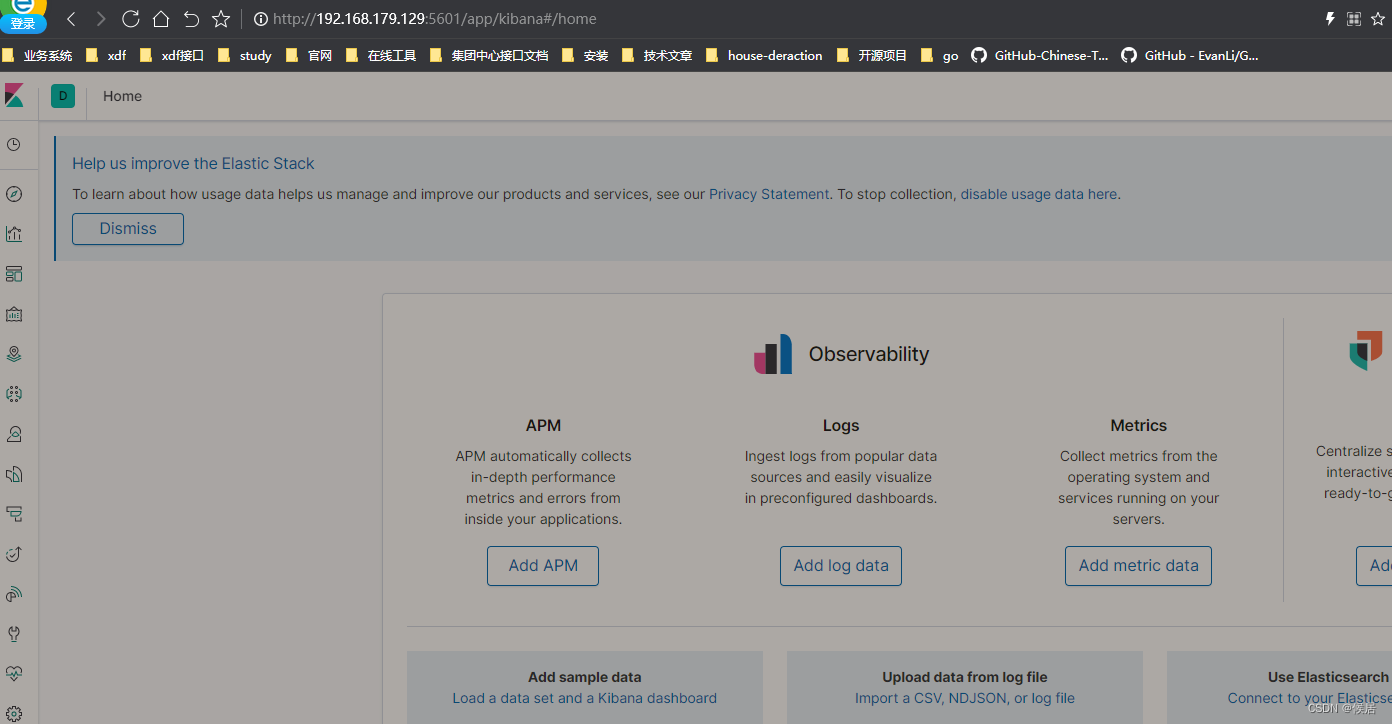Open Metrics icon in sidebar

14,434
